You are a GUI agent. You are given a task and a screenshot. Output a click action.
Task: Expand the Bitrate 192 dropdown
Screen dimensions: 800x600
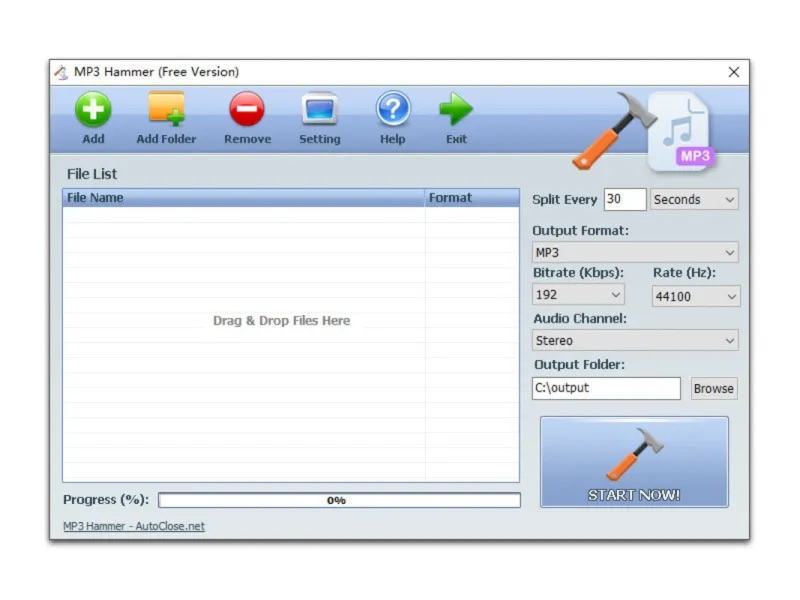coord(578,295)
